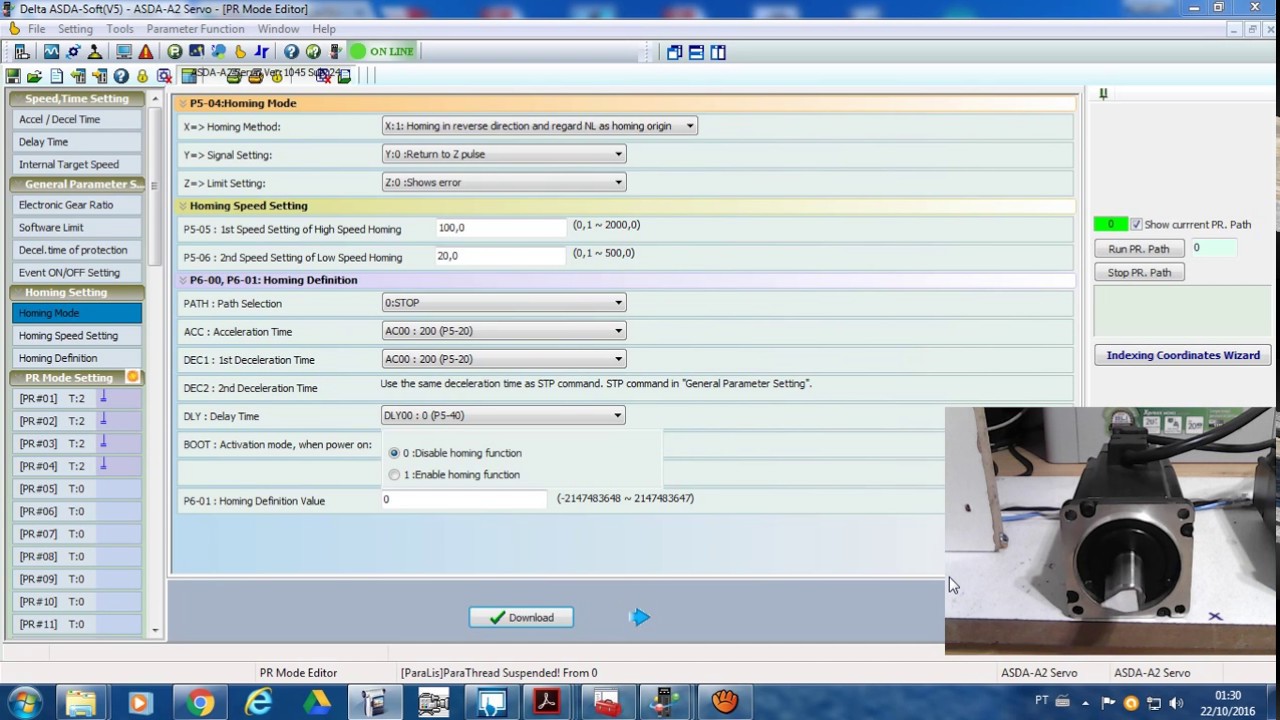
Task: Click the P5-05 high speed homing field
Action: (500, 228)
